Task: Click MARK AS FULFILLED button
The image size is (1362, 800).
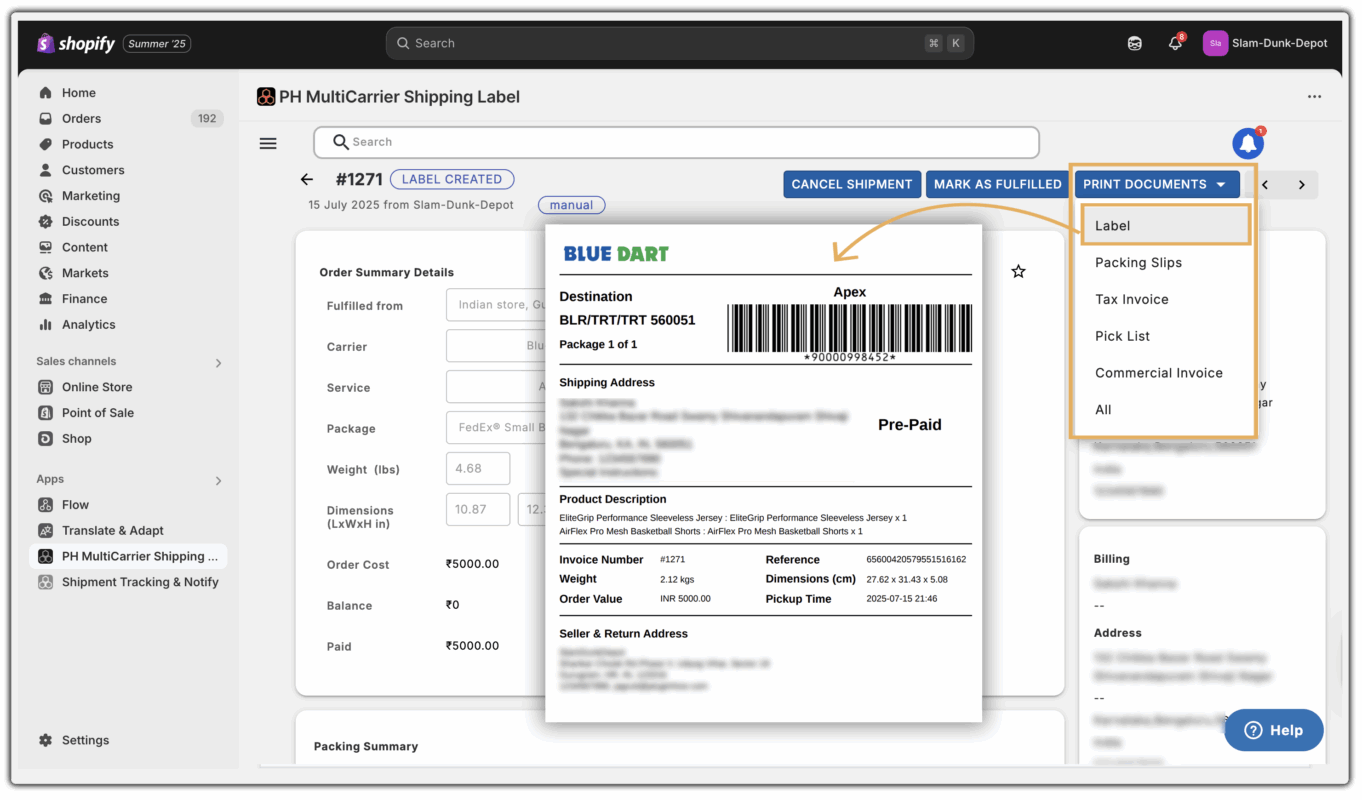Action: click(998, 184)
